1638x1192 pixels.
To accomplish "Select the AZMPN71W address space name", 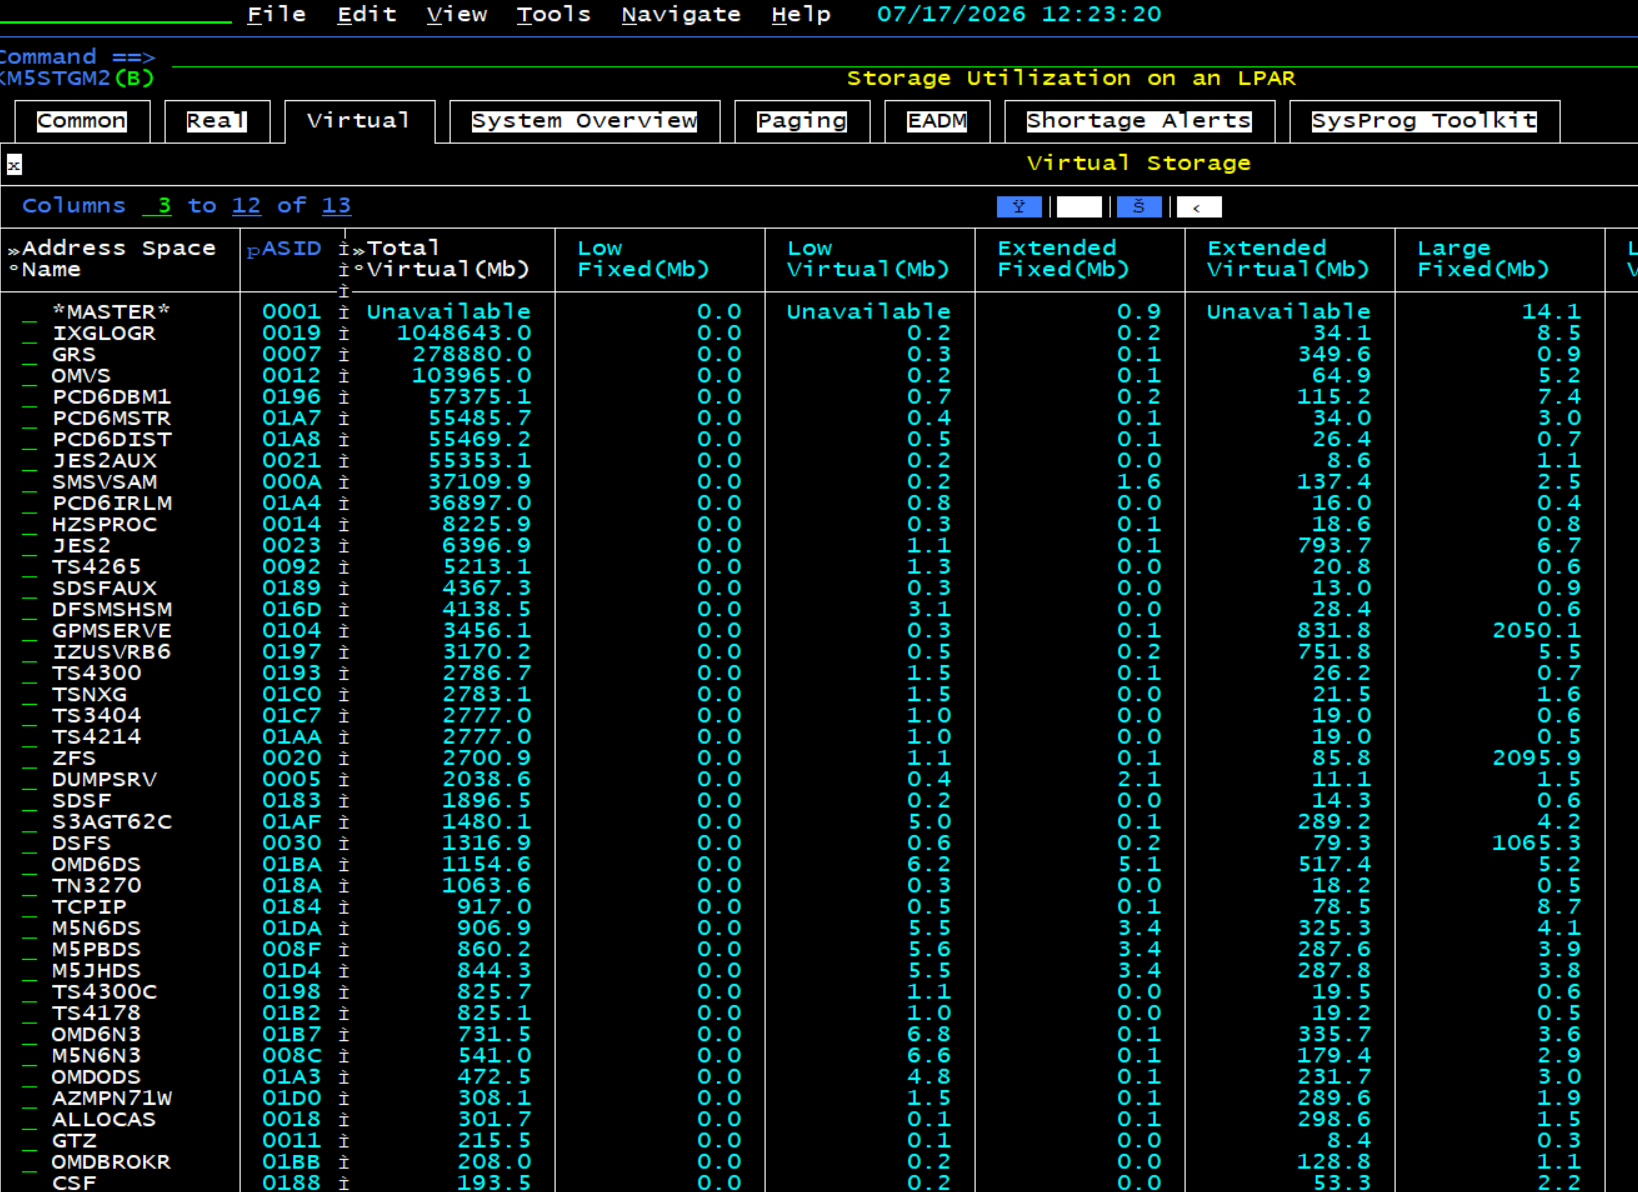I will pos(112,1098).
